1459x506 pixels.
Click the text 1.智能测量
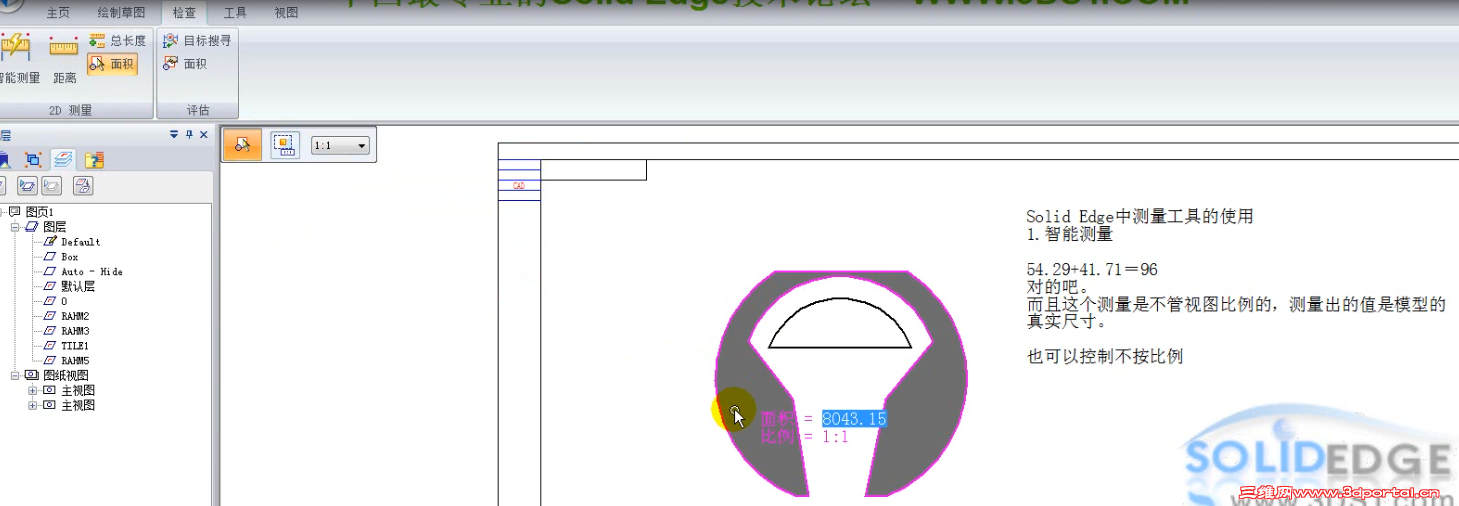pyautogui.click(x=1070, y=235)
